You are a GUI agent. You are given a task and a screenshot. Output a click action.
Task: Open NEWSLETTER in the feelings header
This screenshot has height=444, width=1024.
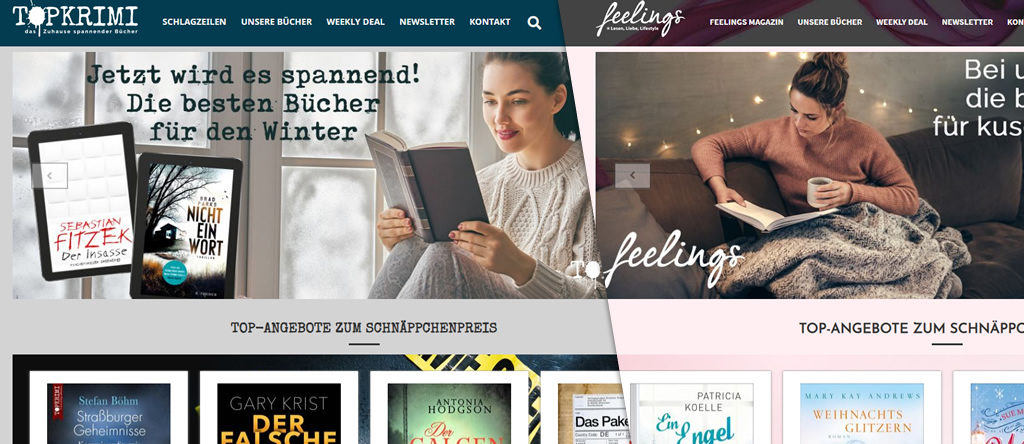(967, 22)
